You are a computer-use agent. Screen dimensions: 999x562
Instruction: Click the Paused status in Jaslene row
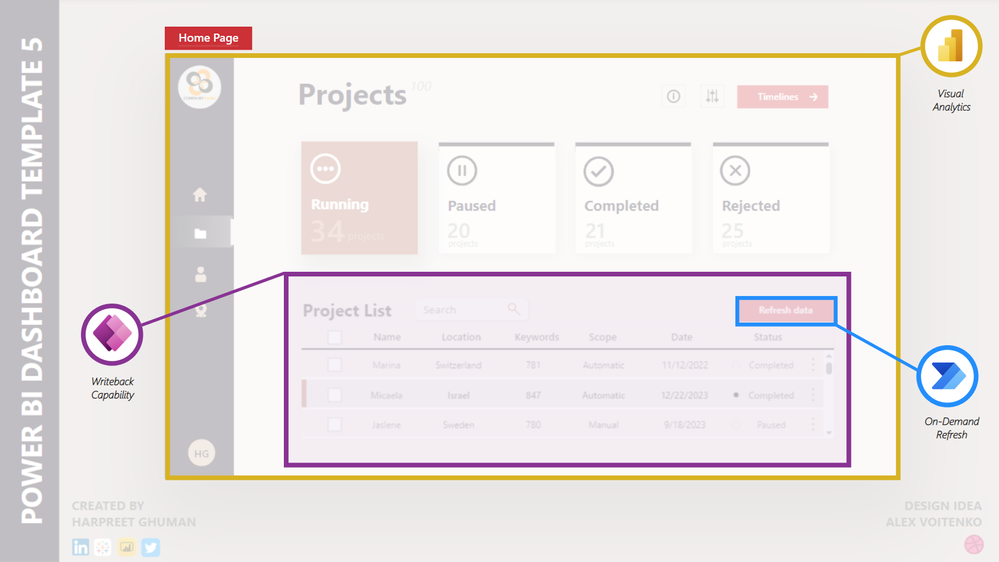point(771,424)
